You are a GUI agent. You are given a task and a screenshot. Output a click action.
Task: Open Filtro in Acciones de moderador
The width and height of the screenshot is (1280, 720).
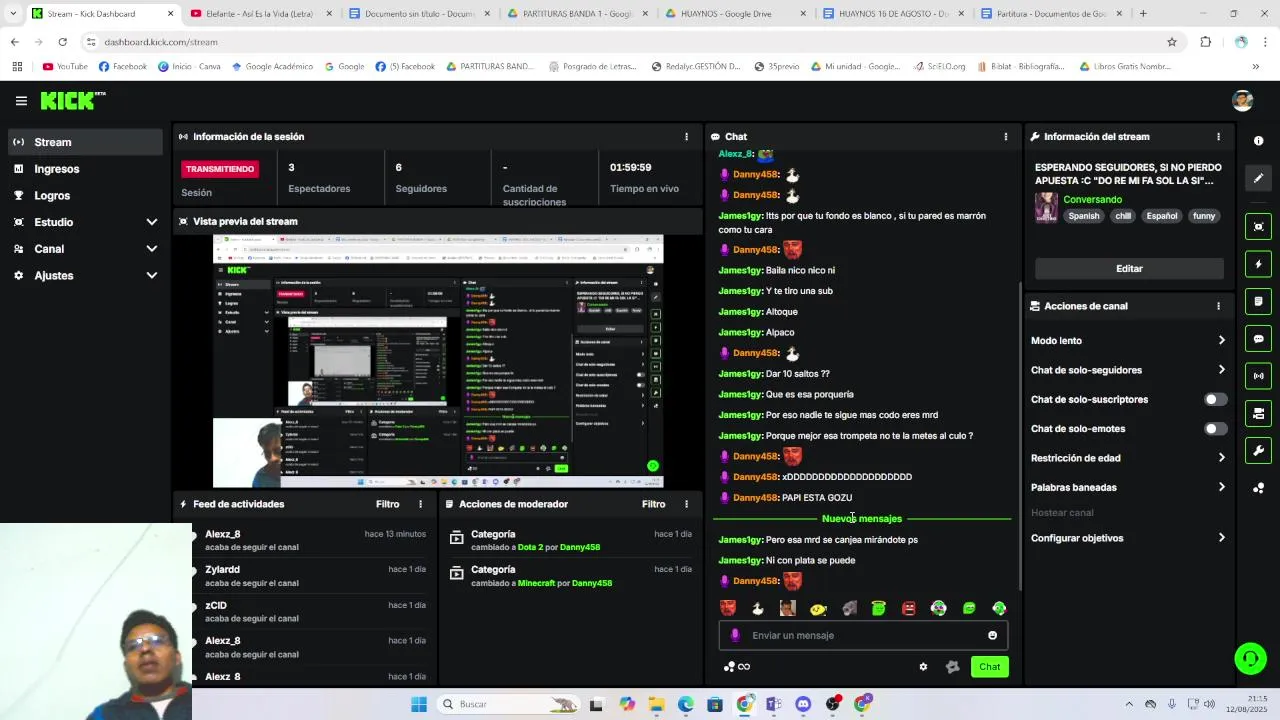653,504
